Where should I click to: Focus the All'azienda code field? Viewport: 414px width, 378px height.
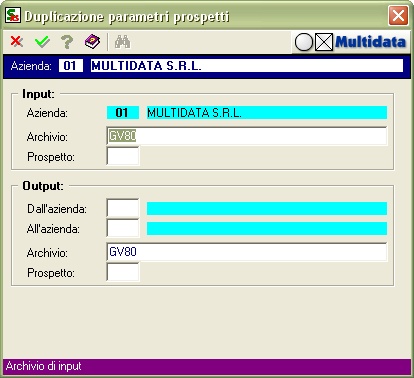click(x=123, y=228)
